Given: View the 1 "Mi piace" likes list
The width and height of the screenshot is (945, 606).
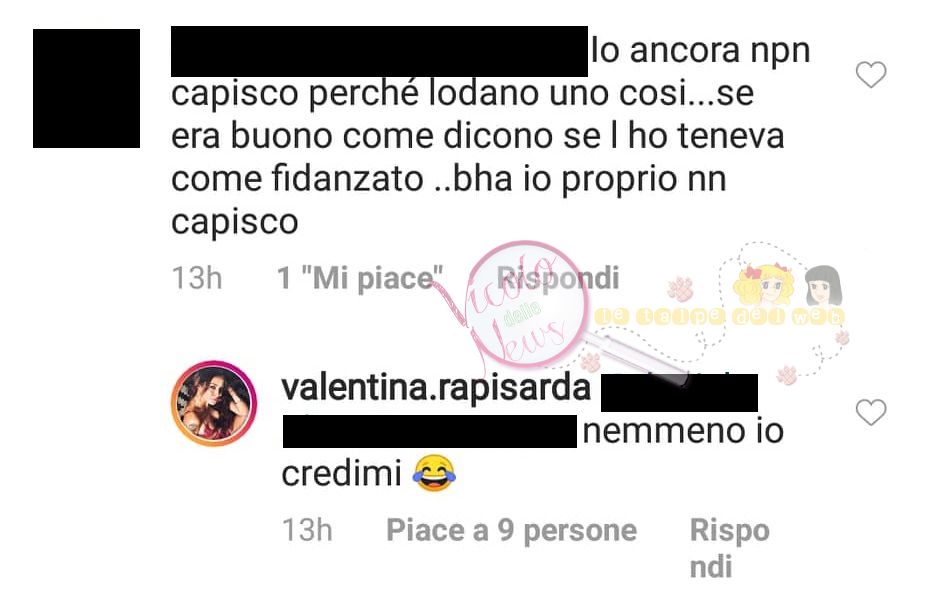Looking at the screenshot, I should tap(360, 278).
